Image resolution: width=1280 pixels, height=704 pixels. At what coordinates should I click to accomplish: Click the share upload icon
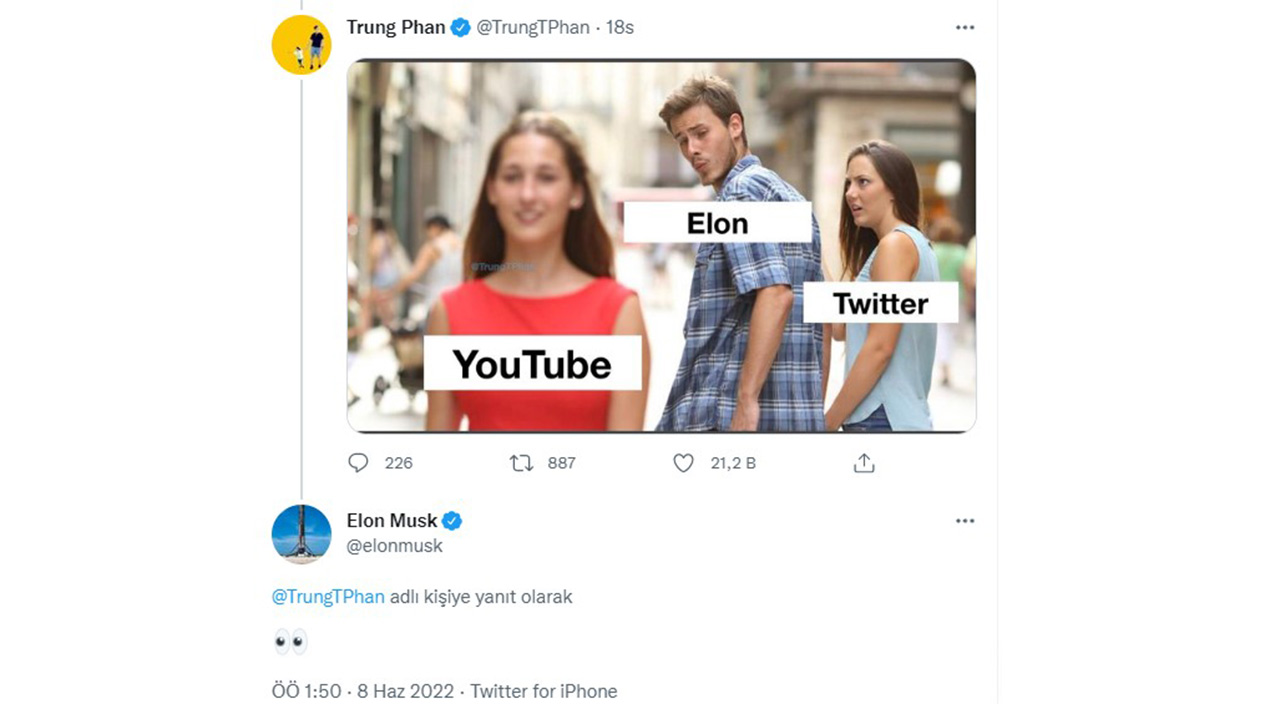pyautogui.click(x=864, y=463)
